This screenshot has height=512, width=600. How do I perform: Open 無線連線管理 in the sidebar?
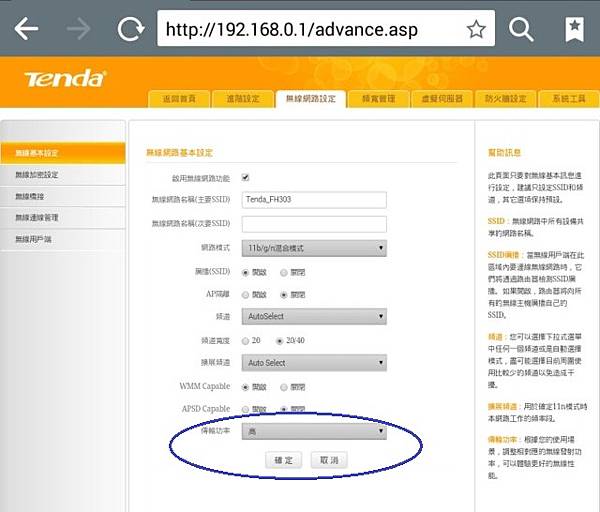(63, 218)
